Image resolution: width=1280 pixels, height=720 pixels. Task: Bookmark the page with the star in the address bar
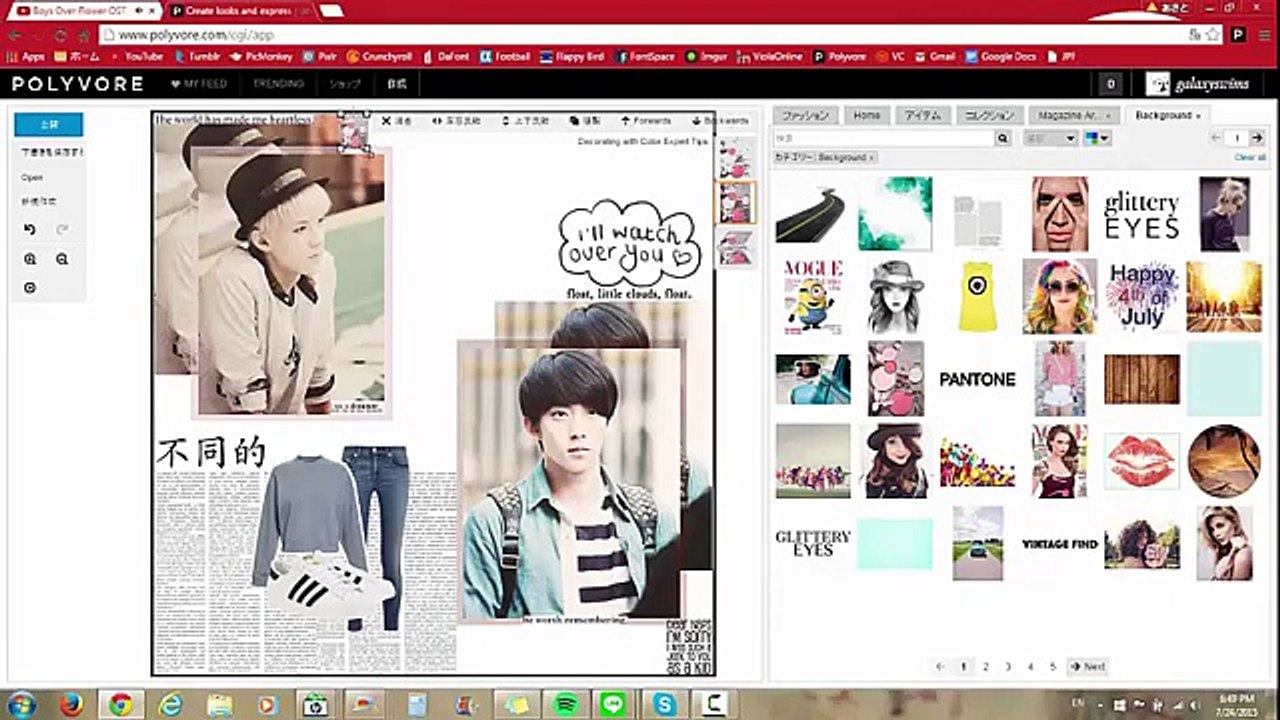[1213, 35]
